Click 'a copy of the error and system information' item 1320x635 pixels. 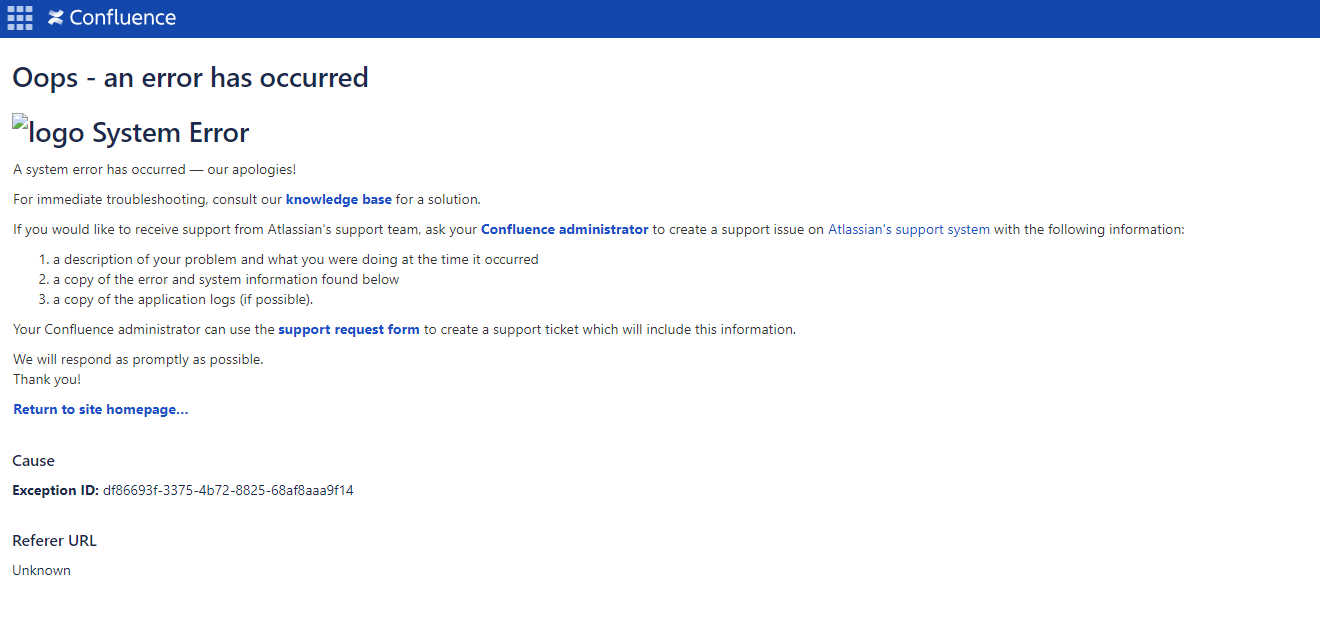coord(226,279)
